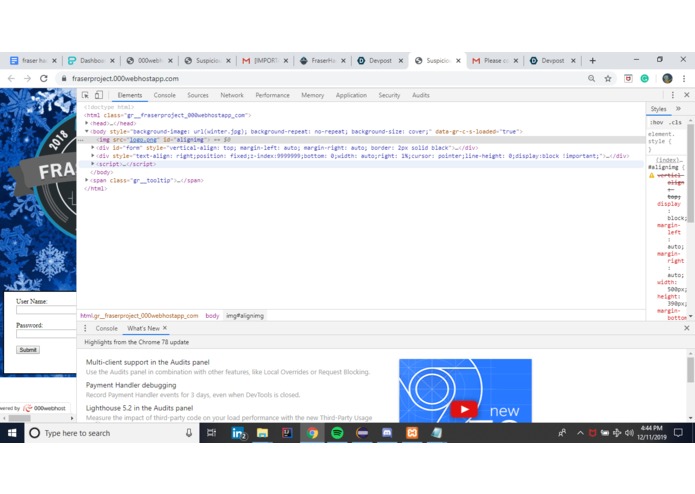
Task: Reload the page in Chrome
Action: tap(43, 78)
